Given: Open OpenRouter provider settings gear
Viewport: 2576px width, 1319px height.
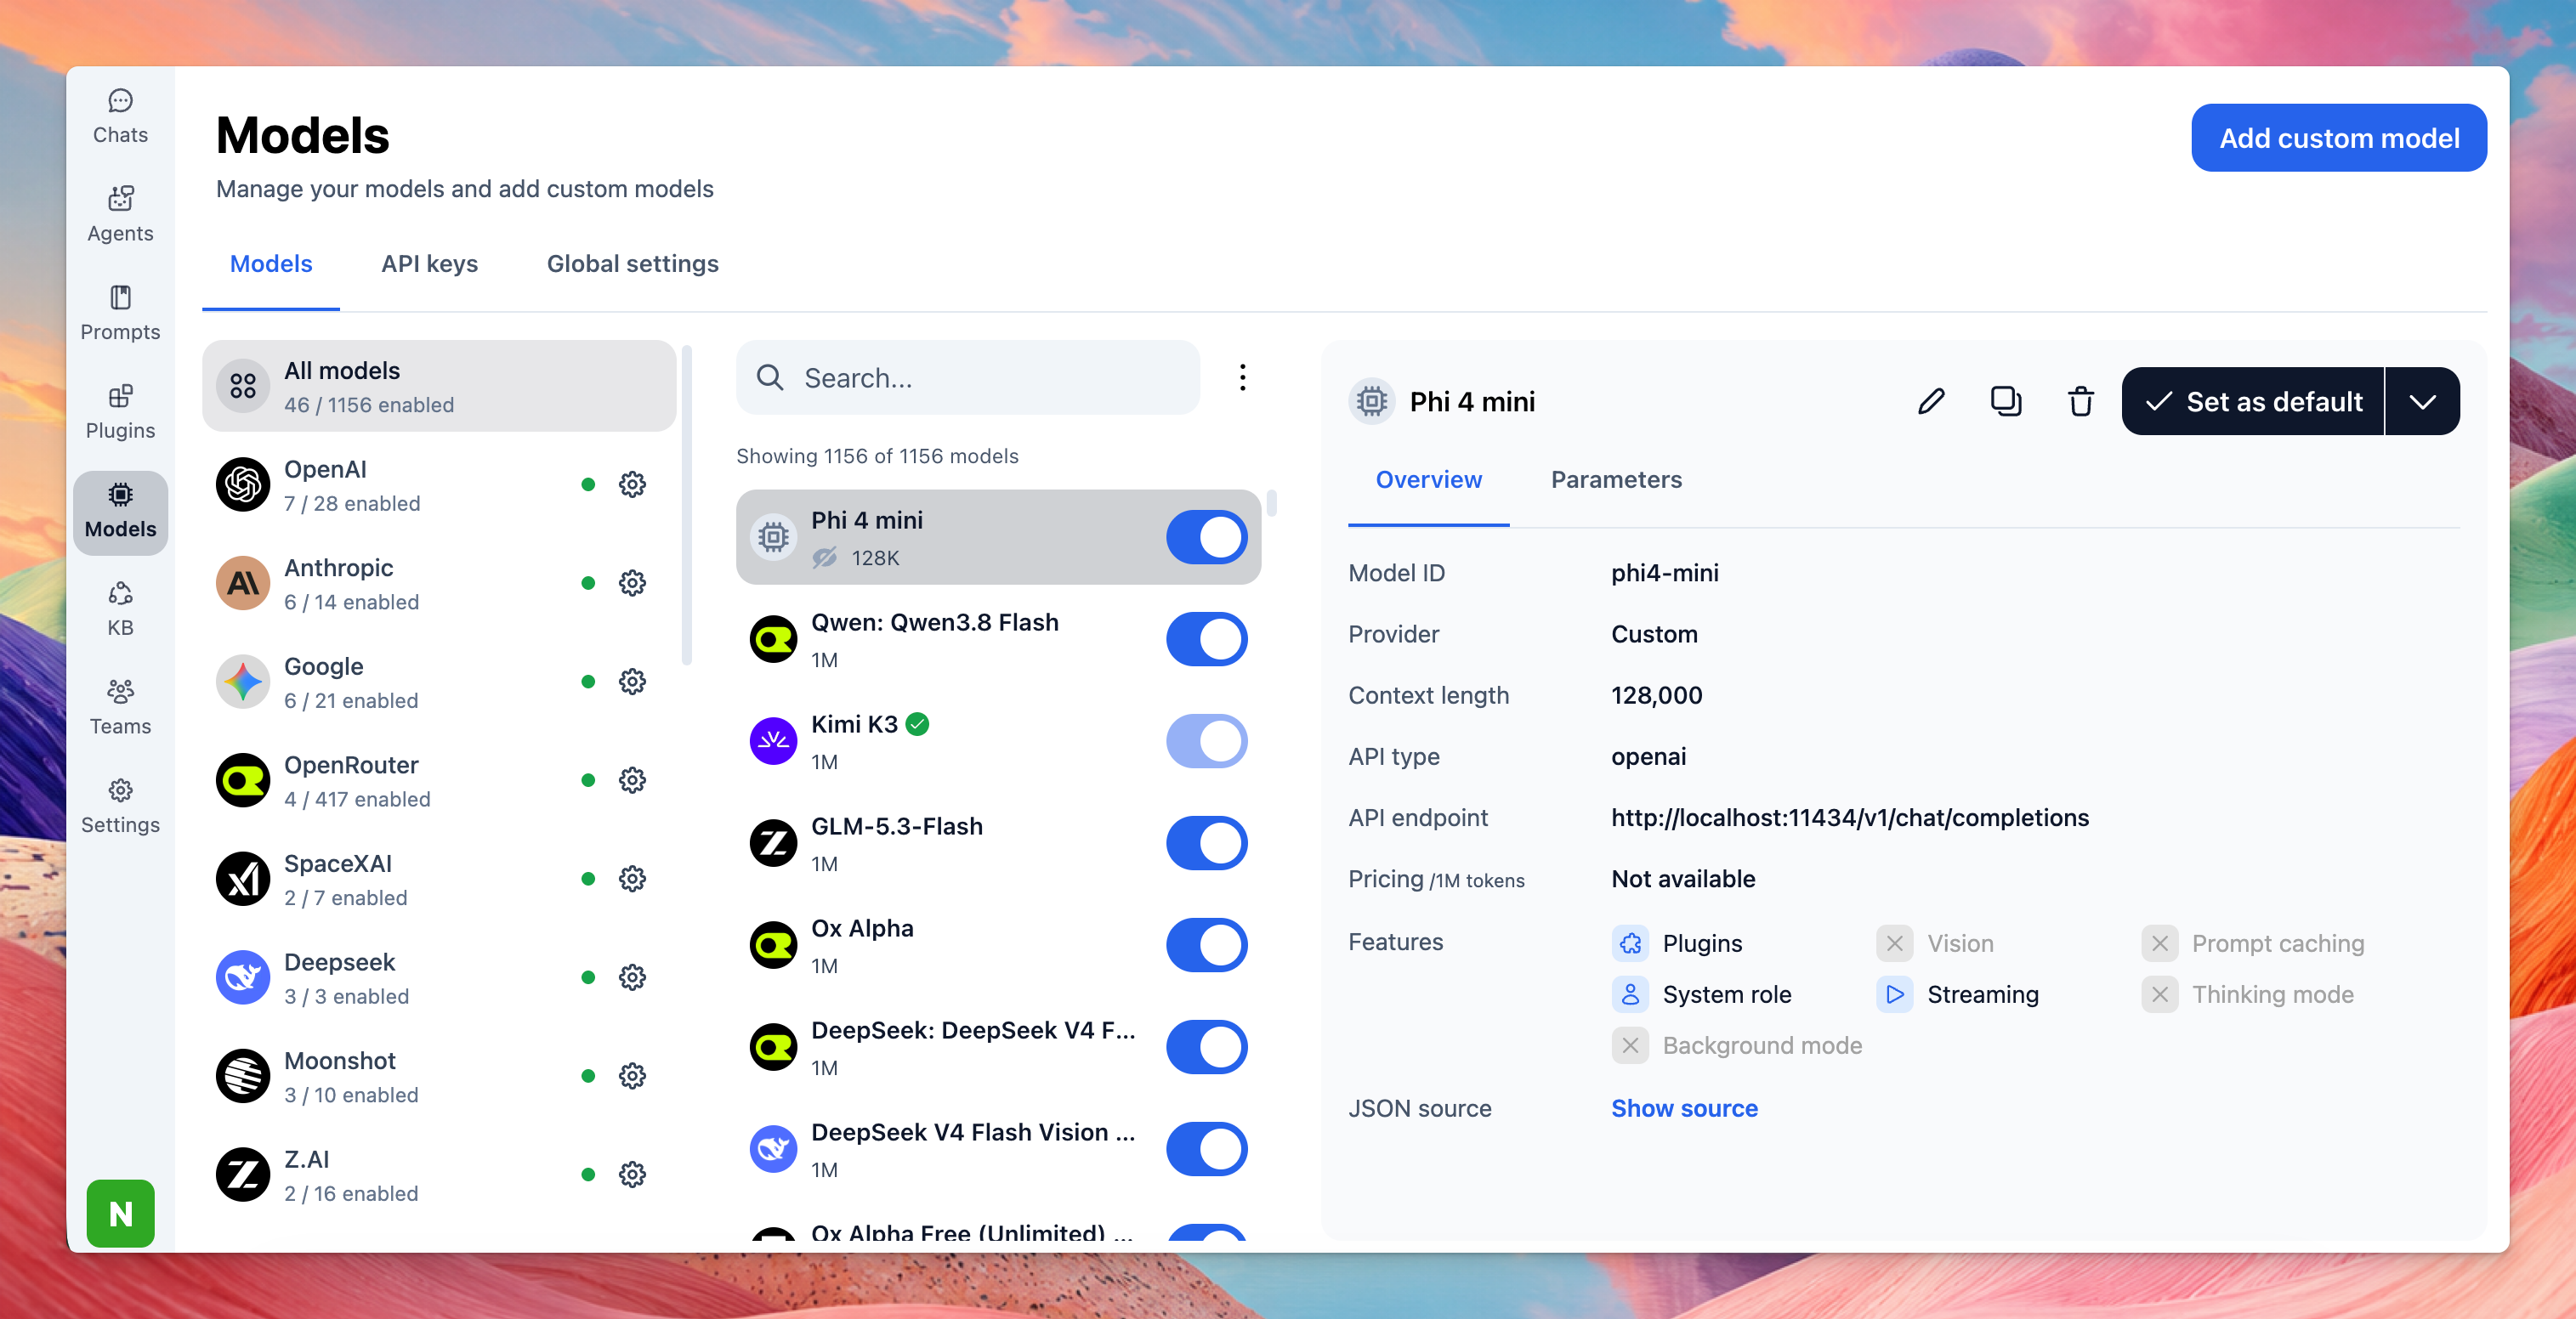Looking at the screenshot, I should 632,780.
